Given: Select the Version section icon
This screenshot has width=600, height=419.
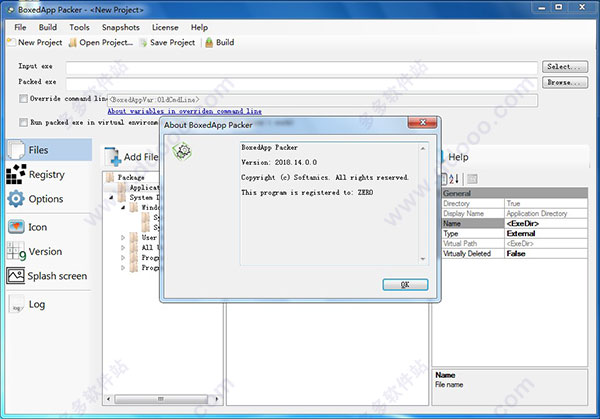Looking at the screenshot, I should point(16,251).
